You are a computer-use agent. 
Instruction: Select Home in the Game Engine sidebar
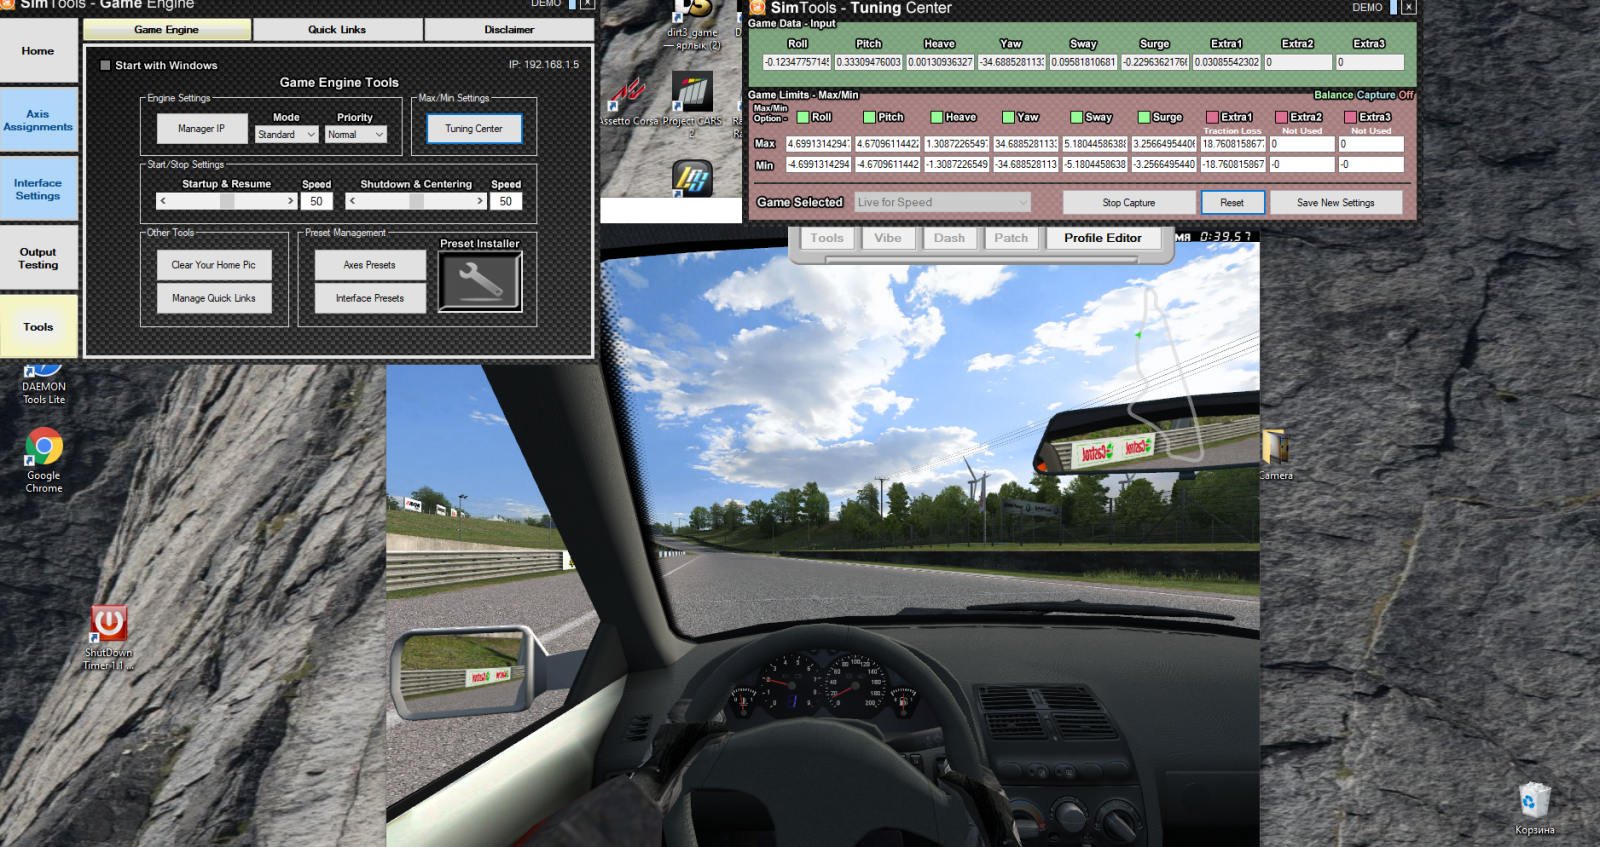pyautogui.click(x=38, y=51)
